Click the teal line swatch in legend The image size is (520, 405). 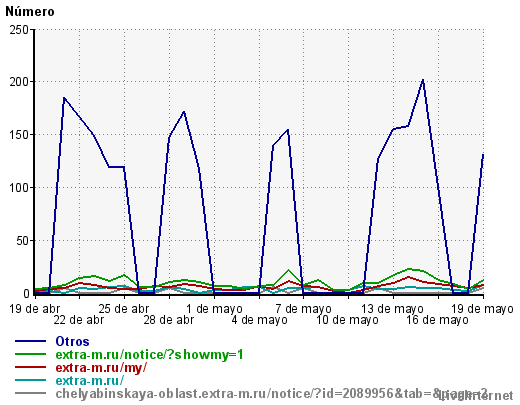pyautogui.click(x=30, y=380)
